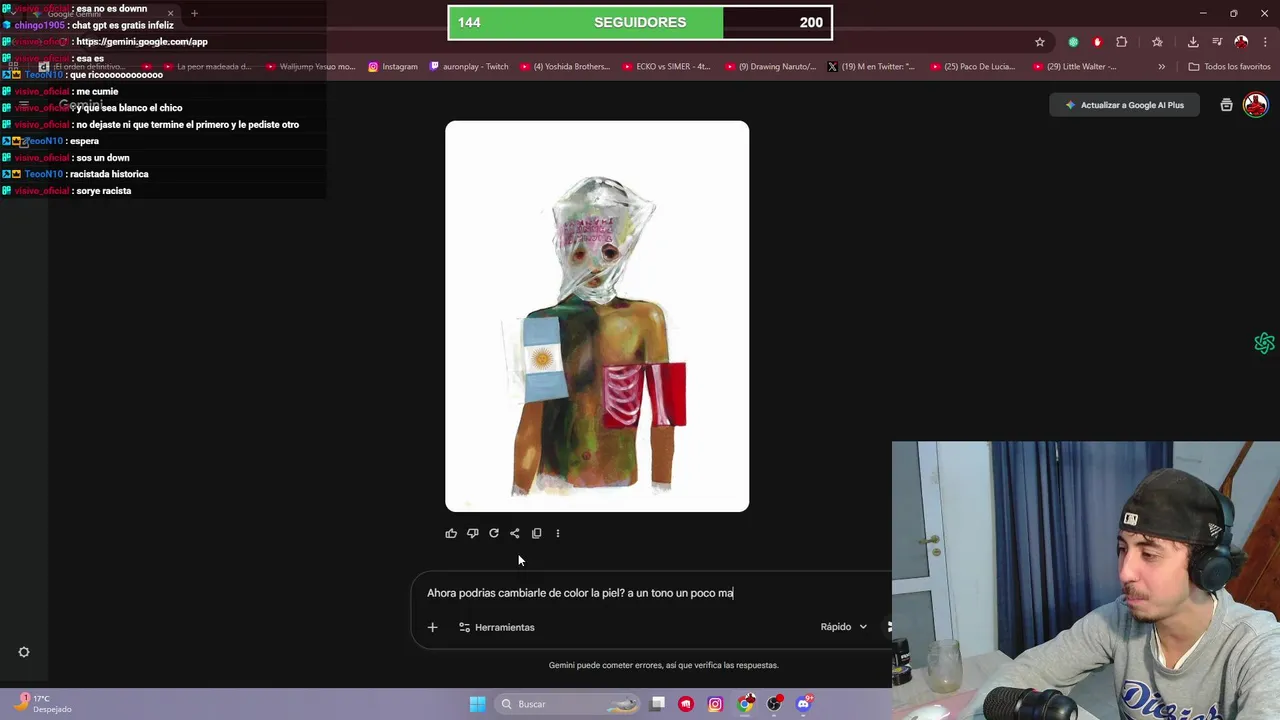Open the generated figure image
The height and width of the screenshot is (720, 1280).
[x=597, y=316]
